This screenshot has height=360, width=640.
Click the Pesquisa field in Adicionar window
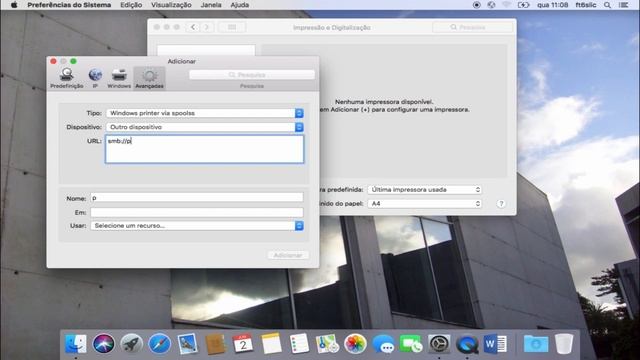tap(252, 75)
